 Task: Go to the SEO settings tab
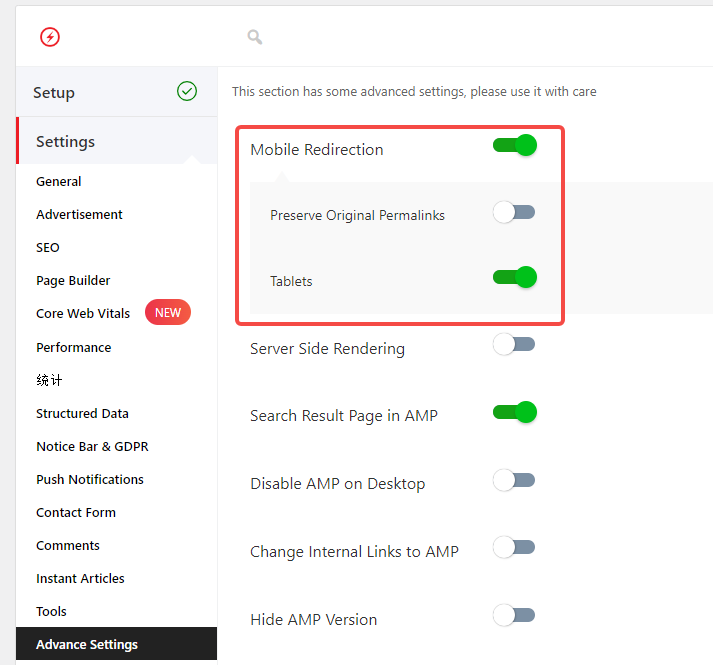(x=48, y=247)
